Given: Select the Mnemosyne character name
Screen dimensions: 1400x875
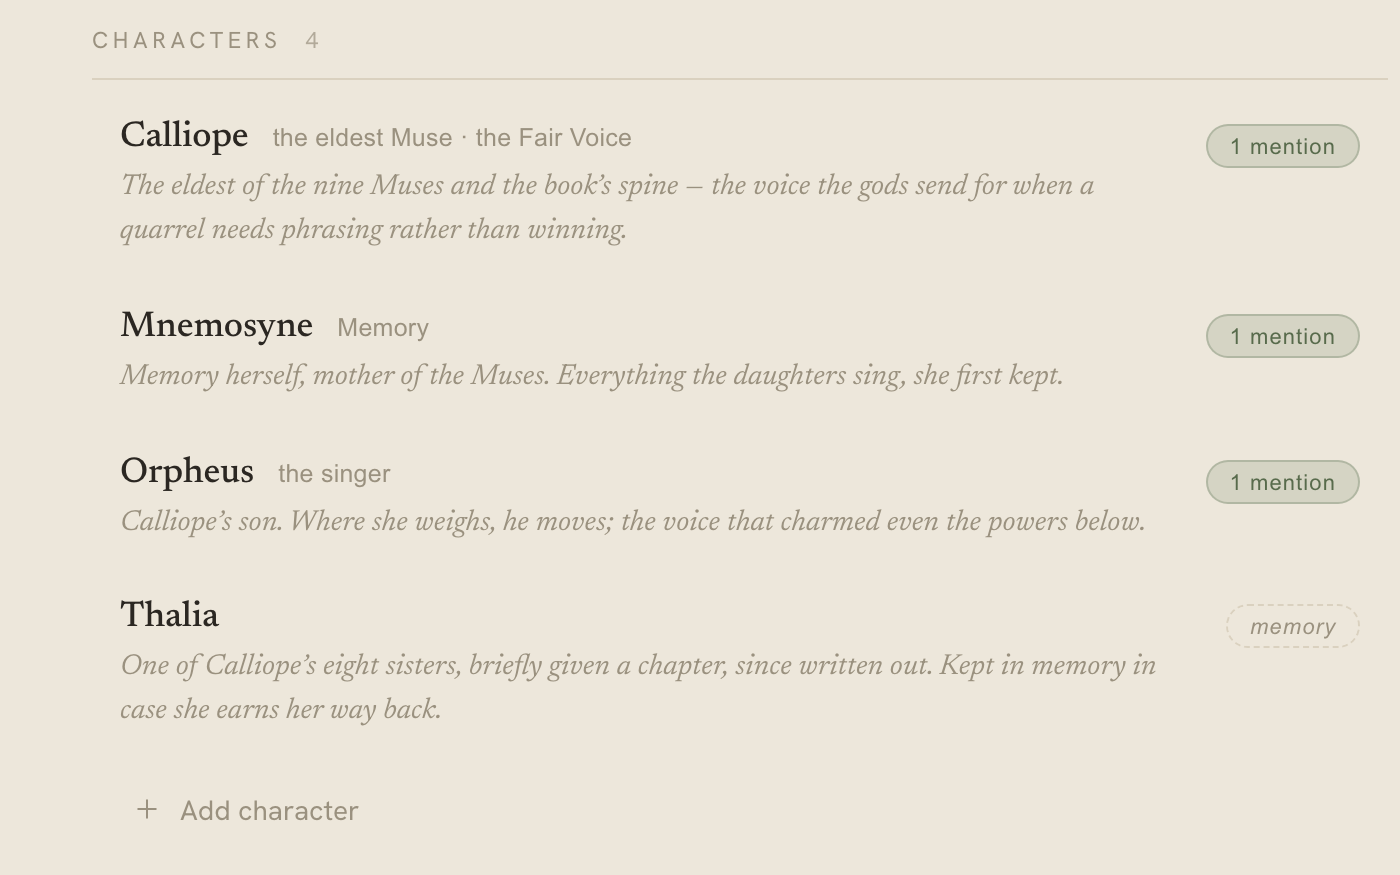Looking at the screenshot, I should point(216,325).
